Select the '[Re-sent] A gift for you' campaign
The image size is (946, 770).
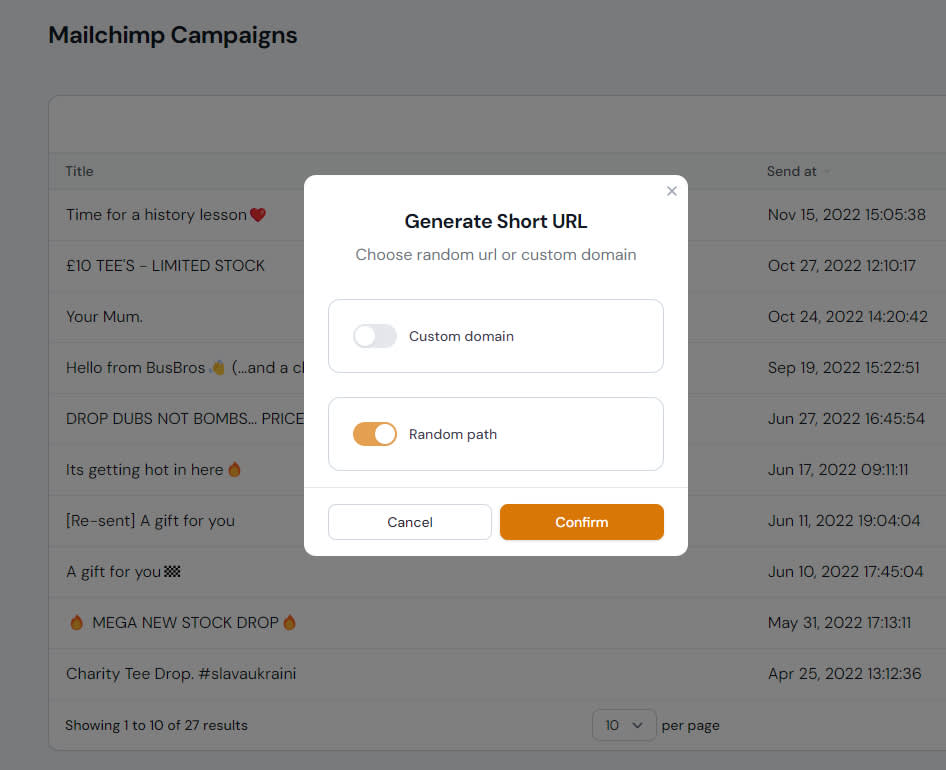[150, 520]
